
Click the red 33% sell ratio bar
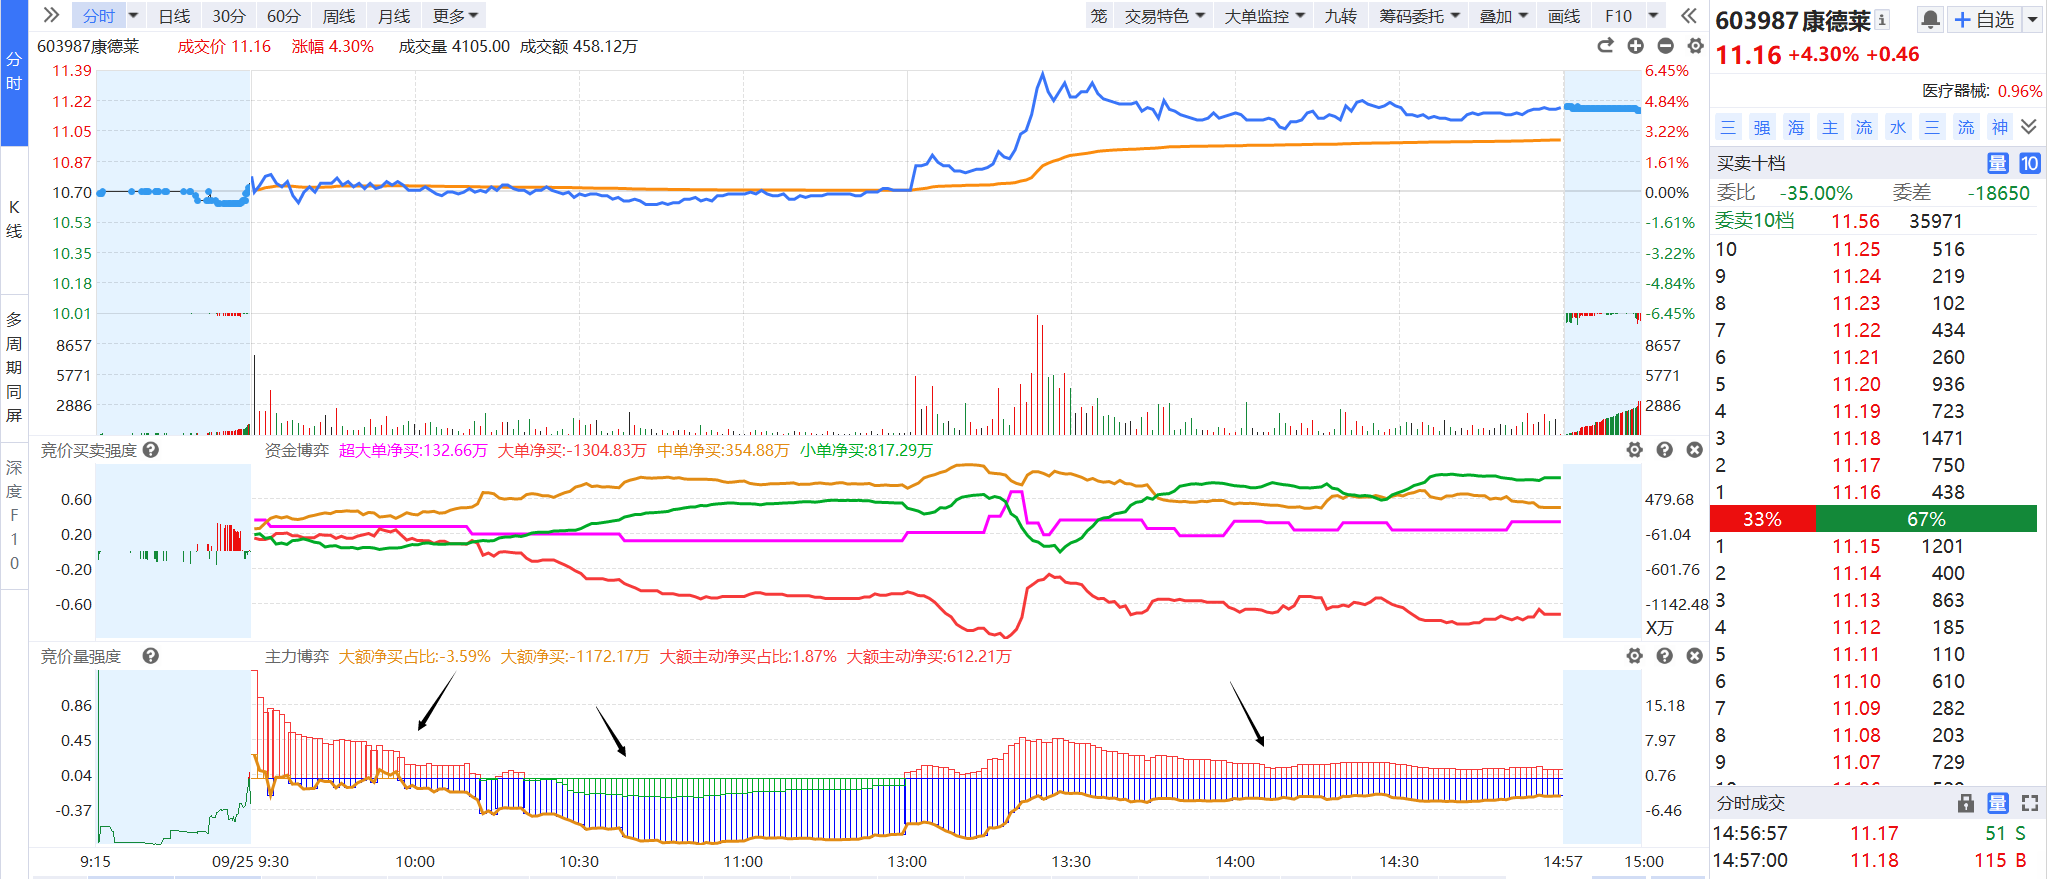(1762, 519)
